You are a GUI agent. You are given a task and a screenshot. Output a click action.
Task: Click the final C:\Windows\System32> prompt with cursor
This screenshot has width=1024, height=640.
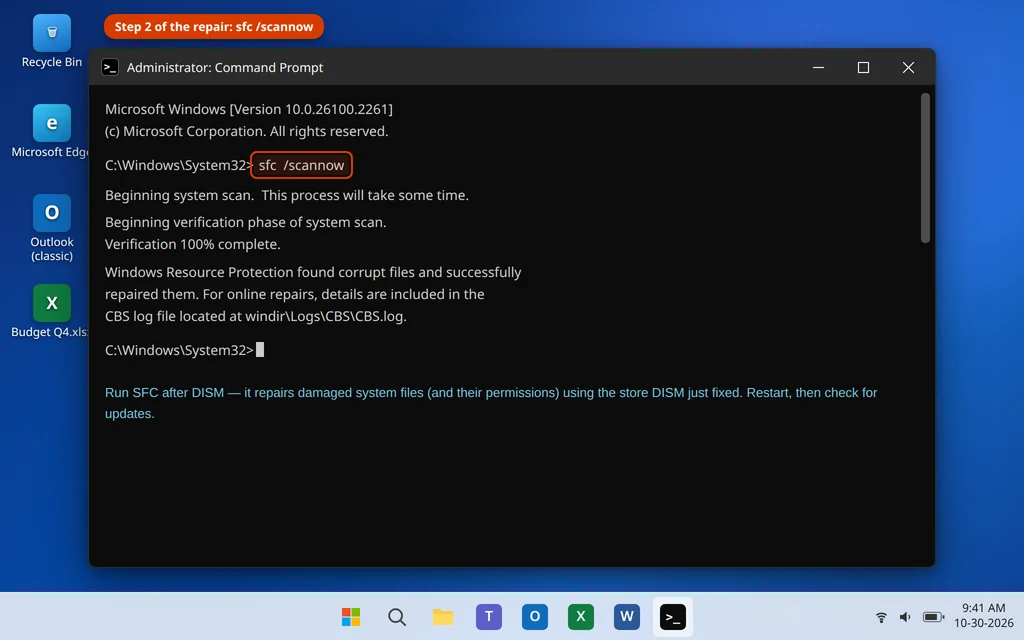click(184, 350)
